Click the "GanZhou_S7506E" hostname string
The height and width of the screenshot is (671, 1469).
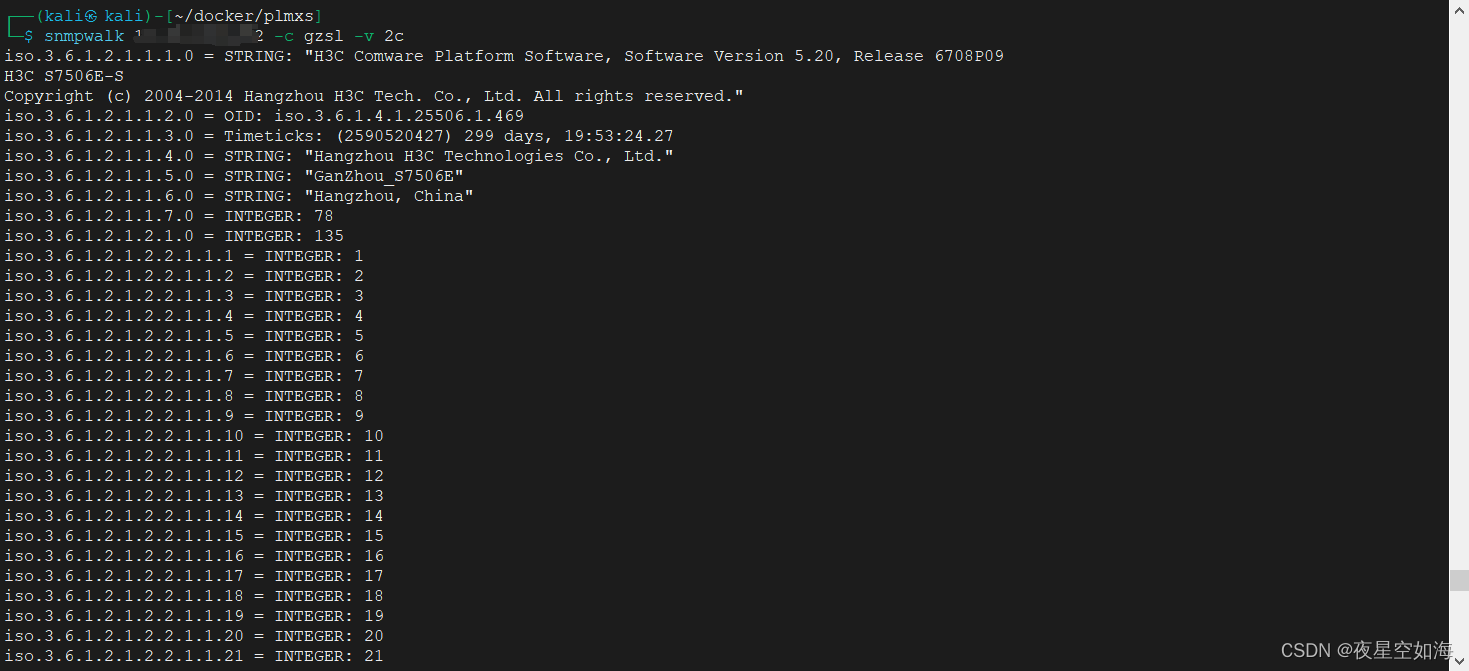[x=388, y=176]
